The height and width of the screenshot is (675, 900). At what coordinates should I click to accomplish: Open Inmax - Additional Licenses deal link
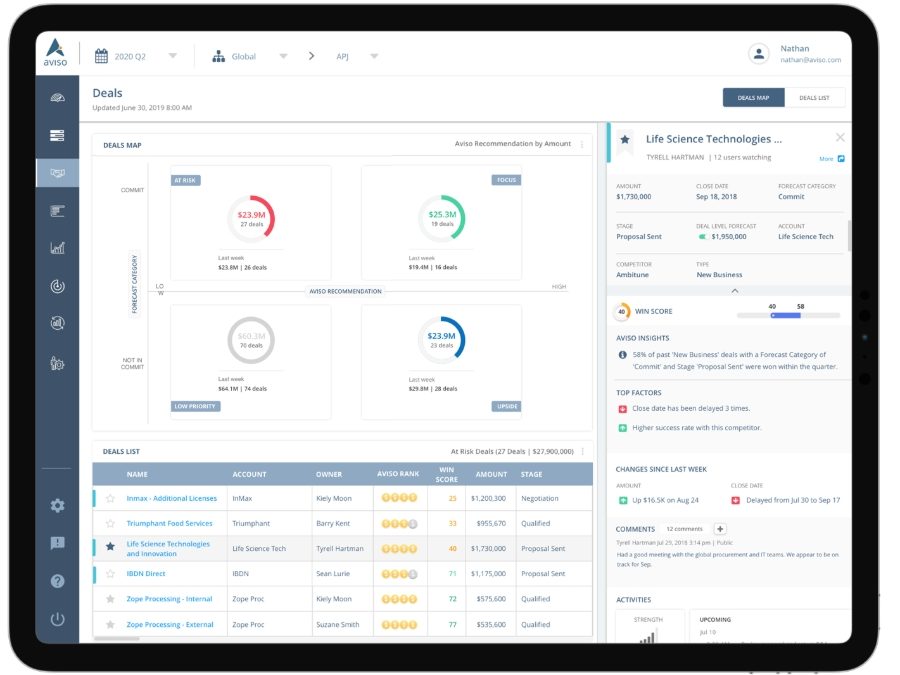coord(172,498)
